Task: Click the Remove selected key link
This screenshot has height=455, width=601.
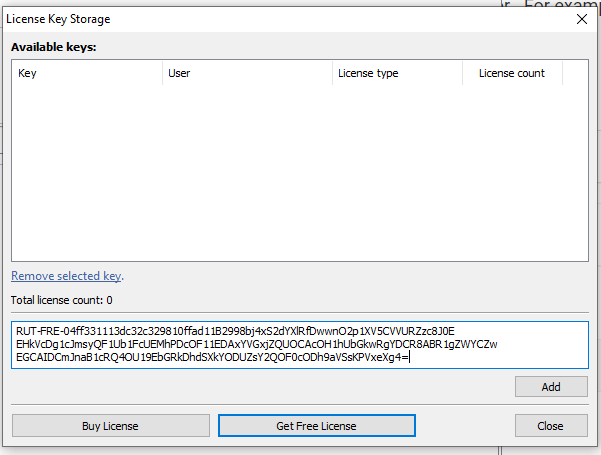Action: pyautogui.click(x=66, y=276)
